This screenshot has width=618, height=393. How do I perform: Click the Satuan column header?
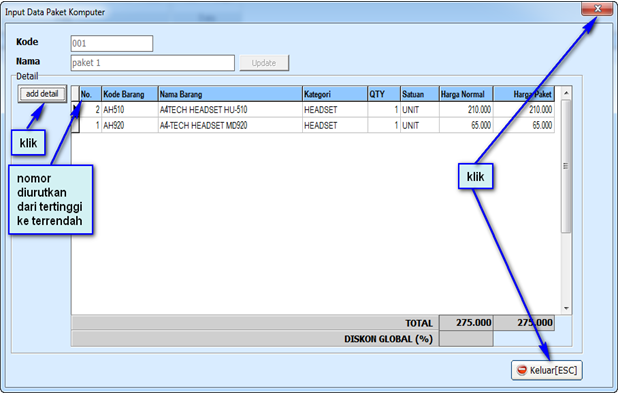(x=420, y=94)
